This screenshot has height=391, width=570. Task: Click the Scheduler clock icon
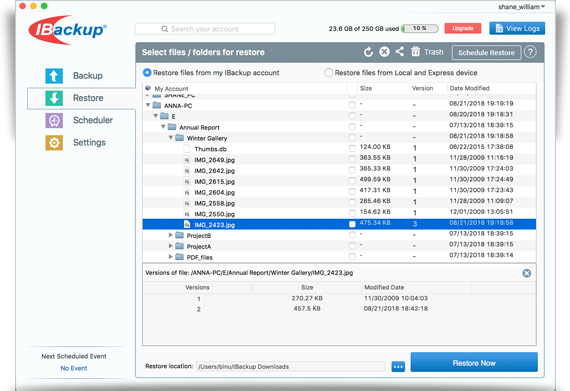54,120
